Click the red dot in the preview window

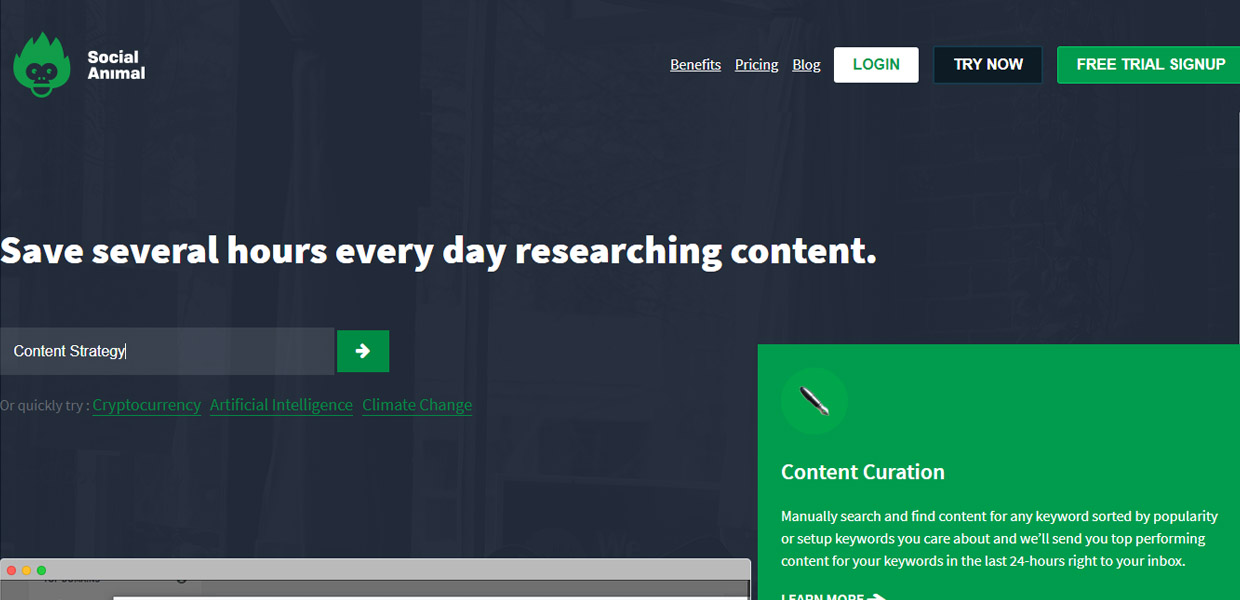[x=12, y=570]
